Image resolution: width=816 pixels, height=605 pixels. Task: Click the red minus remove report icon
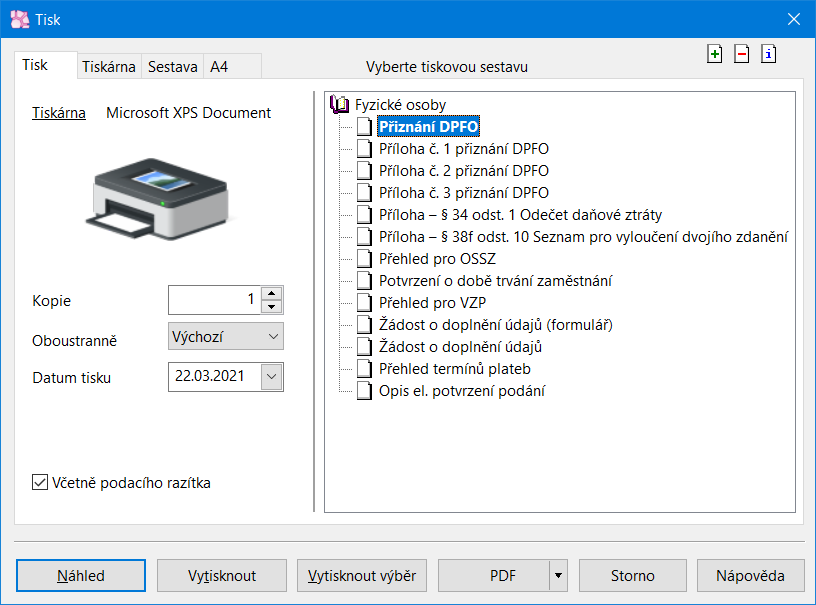tap(742, 54)
